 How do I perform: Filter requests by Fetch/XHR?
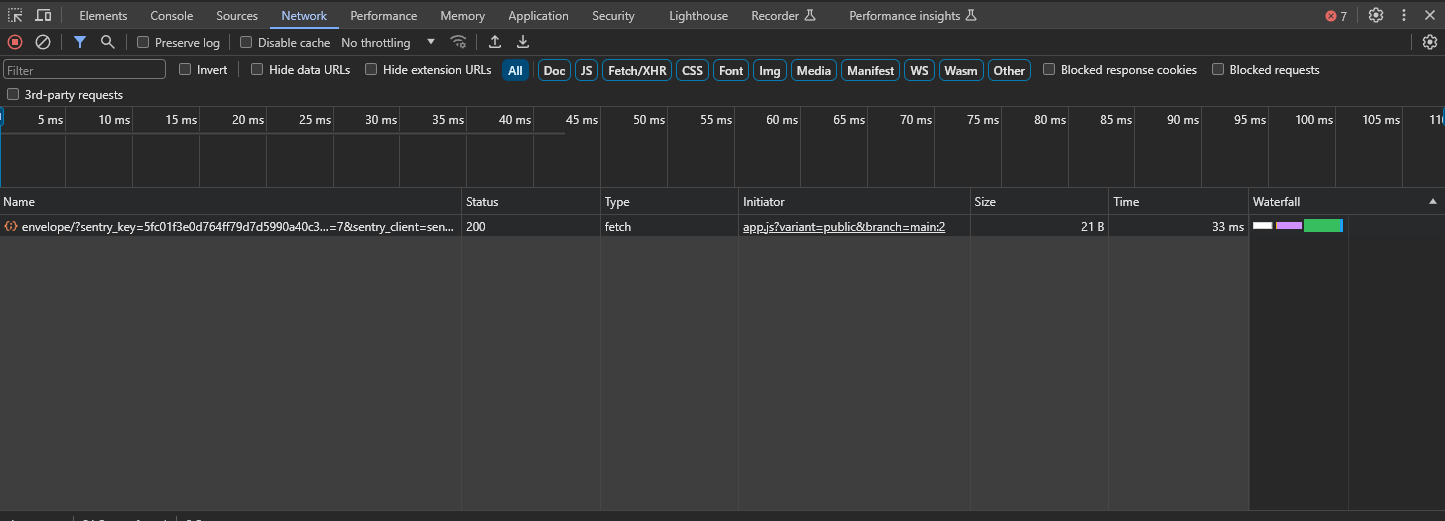point(637,71)
